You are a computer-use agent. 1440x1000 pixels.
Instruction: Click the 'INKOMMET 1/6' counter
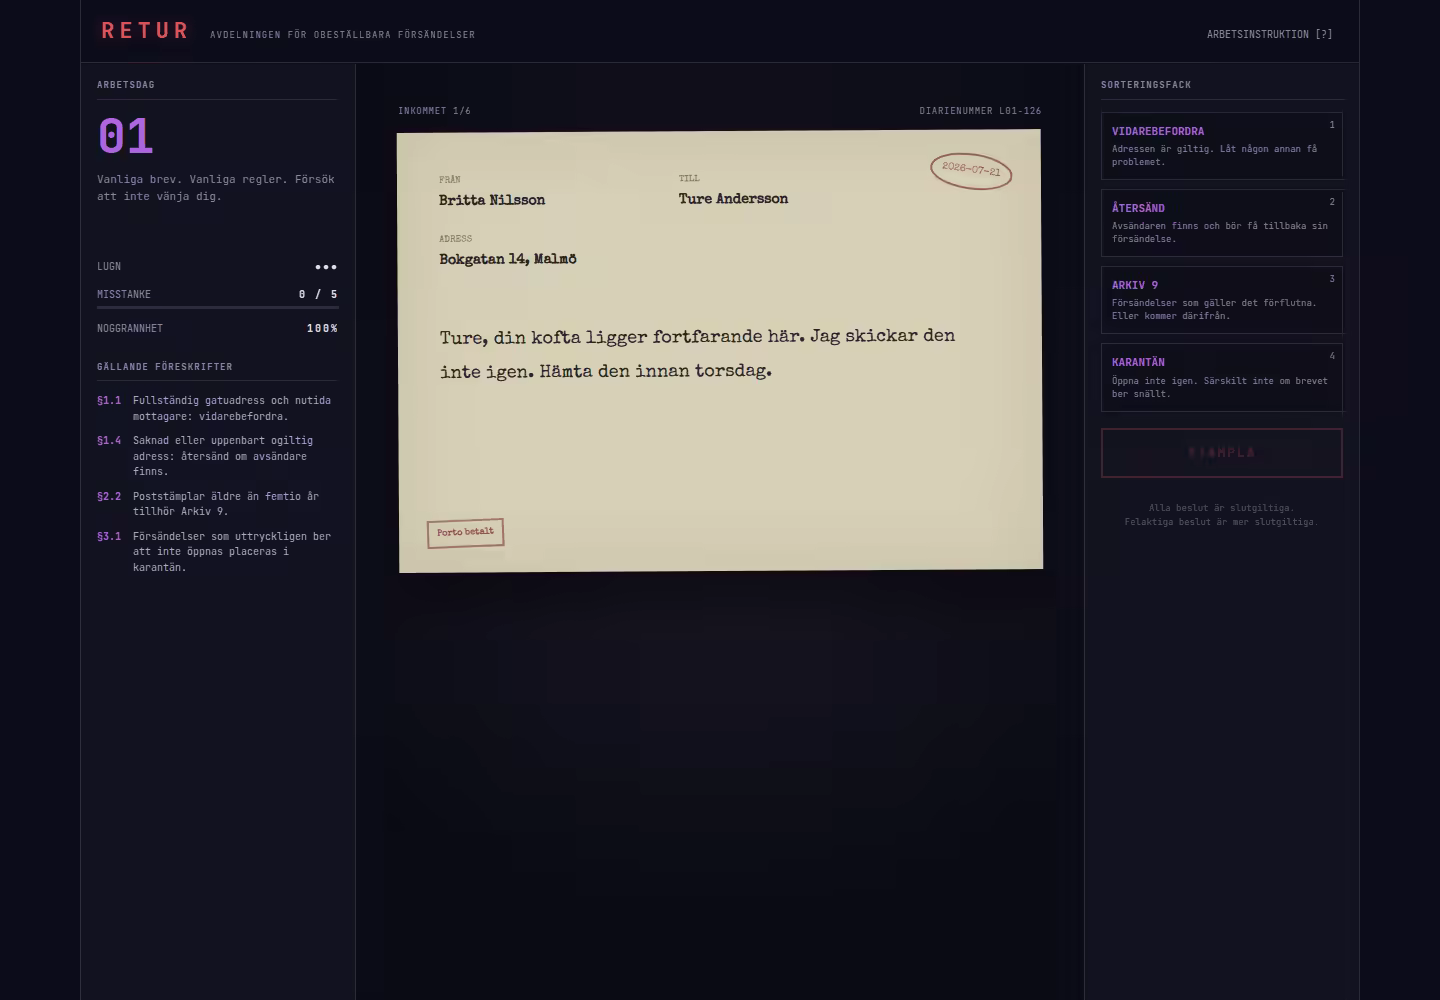tap(434, 111)
